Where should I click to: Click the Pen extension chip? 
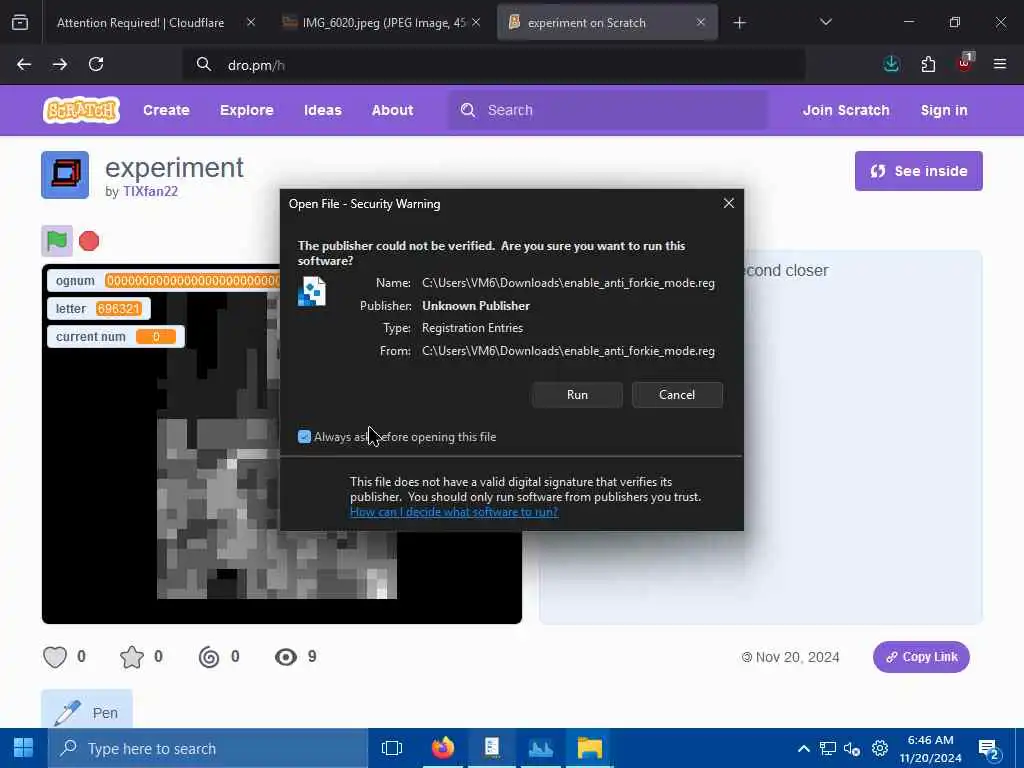click(87, 711)
